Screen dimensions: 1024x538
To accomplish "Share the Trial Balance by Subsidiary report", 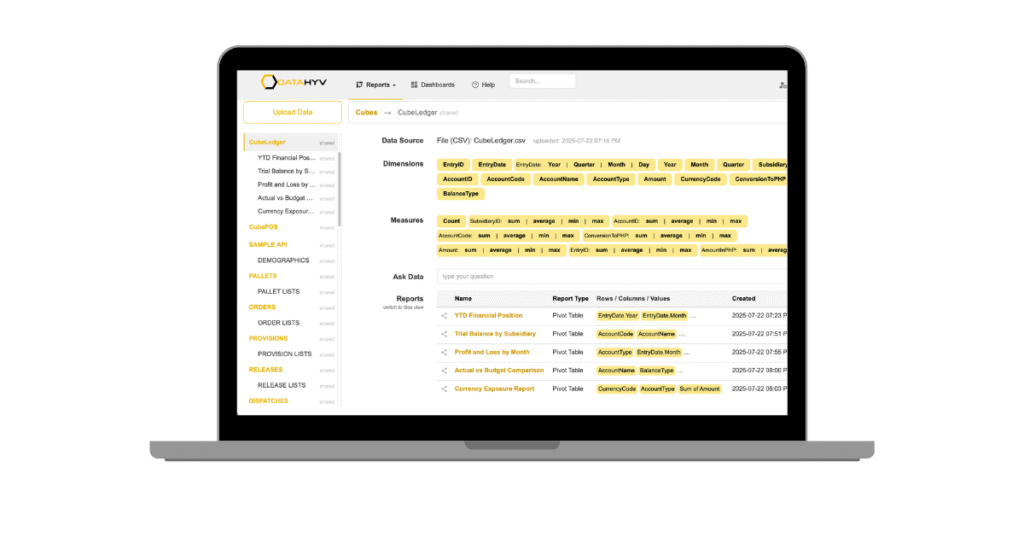I will tap(444, 333).
